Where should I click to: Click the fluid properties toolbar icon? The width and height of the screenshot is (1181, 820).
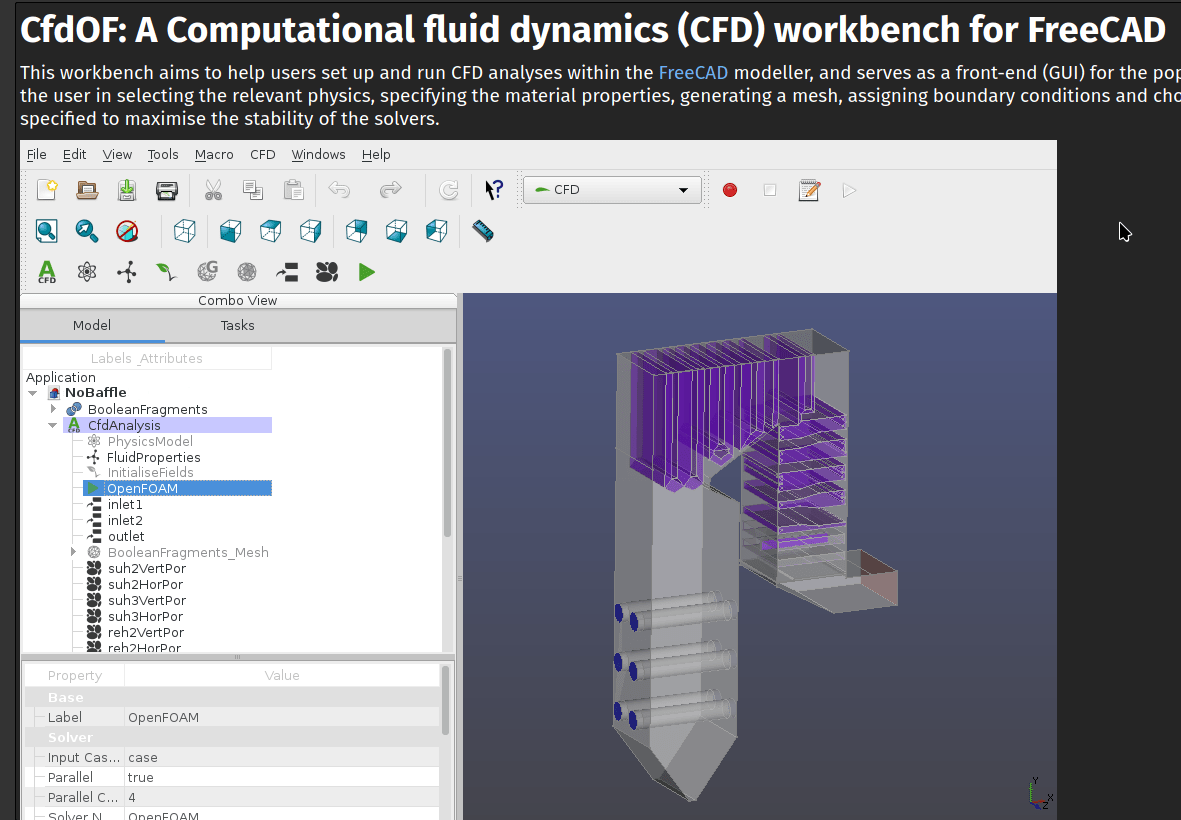pos(127,271)
